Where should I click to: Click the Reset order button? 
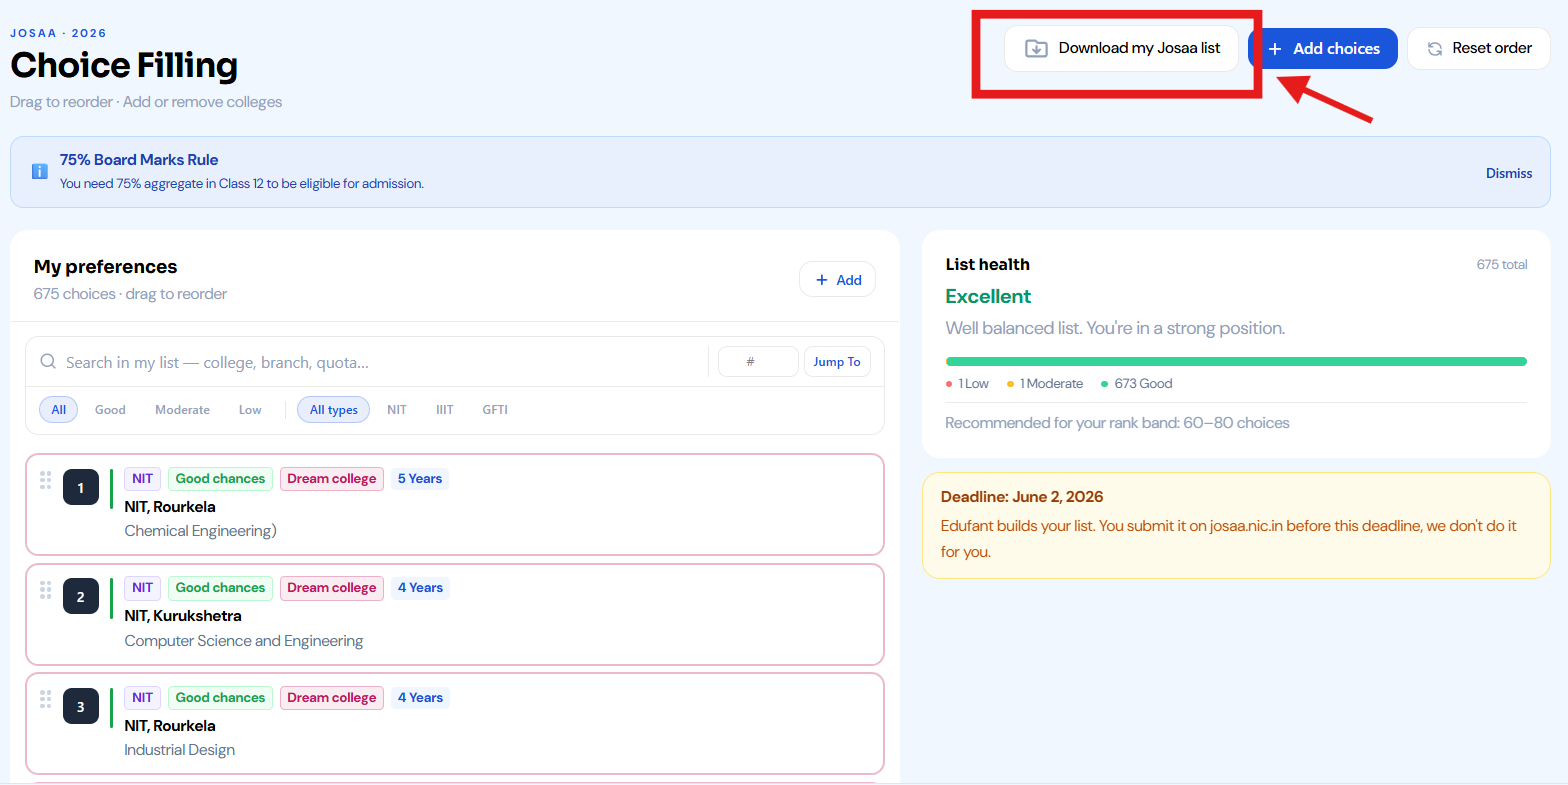(x=1479, y=48)
